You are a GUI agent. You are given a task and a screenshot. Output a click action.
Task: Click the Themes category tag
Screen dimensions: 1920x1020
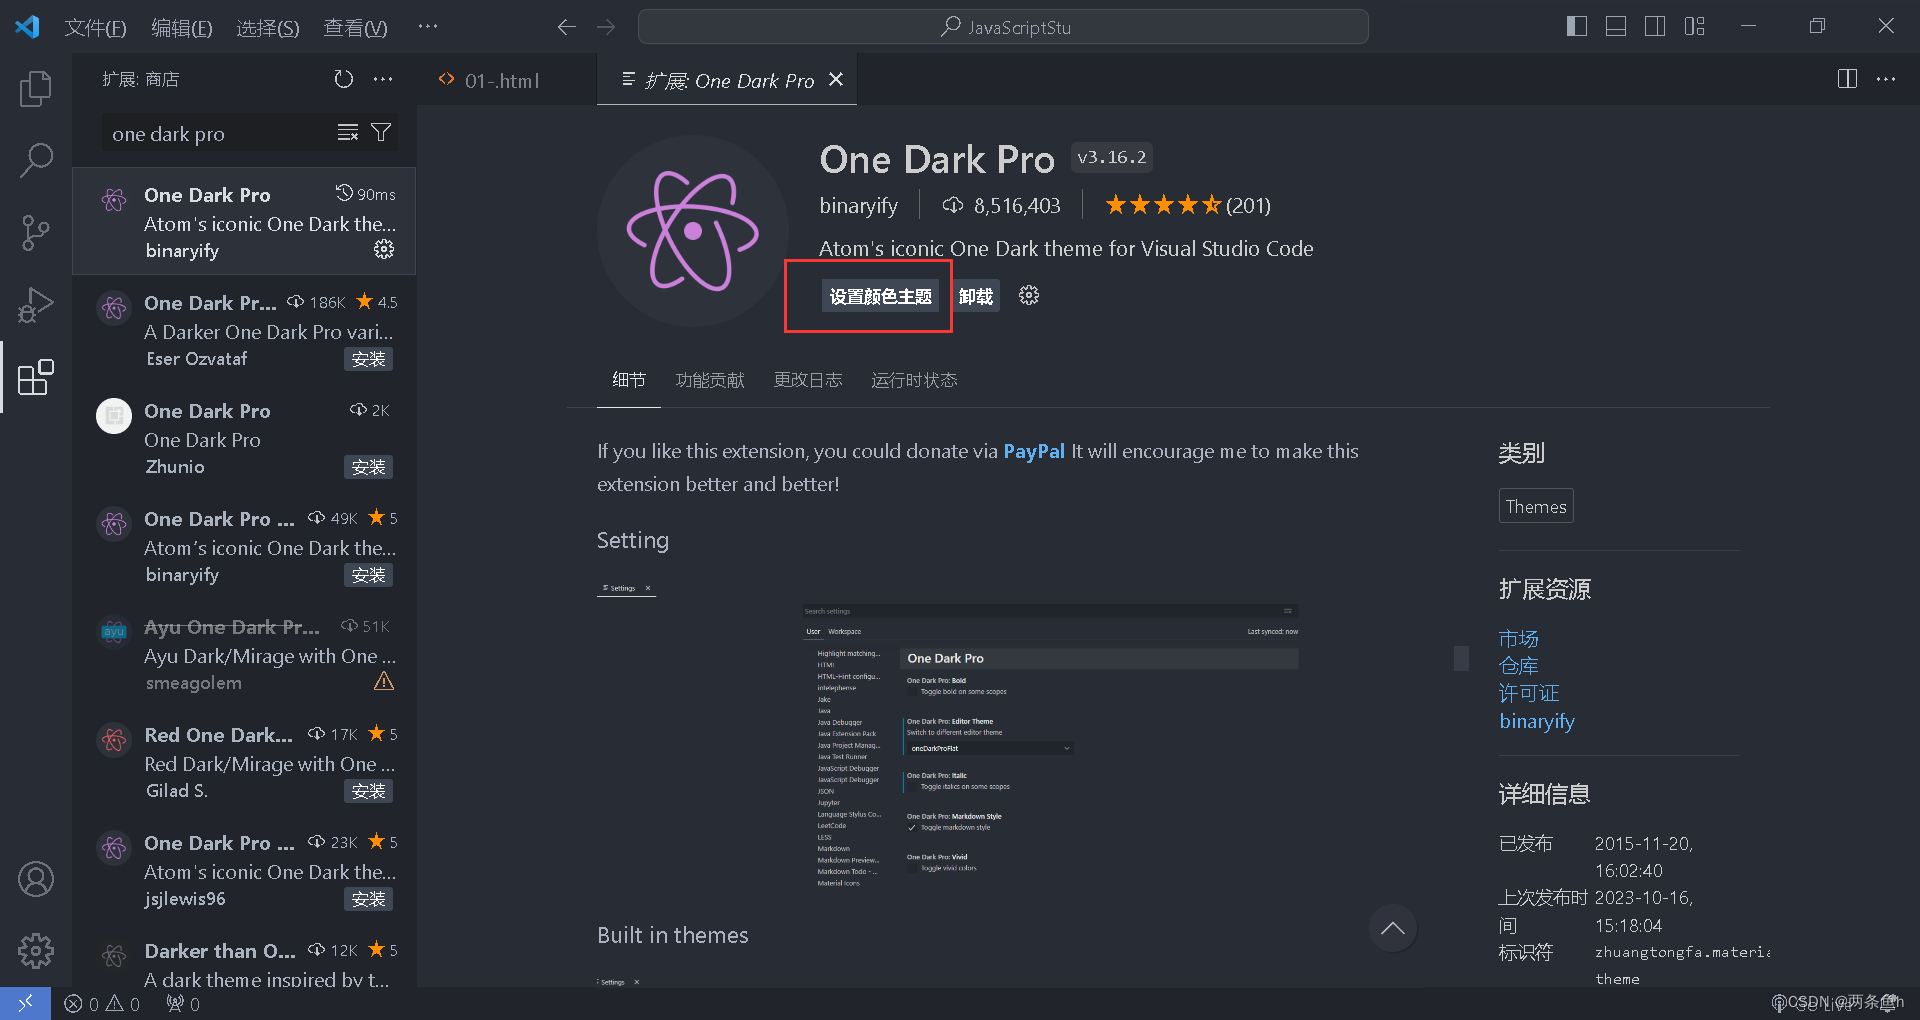[1536, 506]
